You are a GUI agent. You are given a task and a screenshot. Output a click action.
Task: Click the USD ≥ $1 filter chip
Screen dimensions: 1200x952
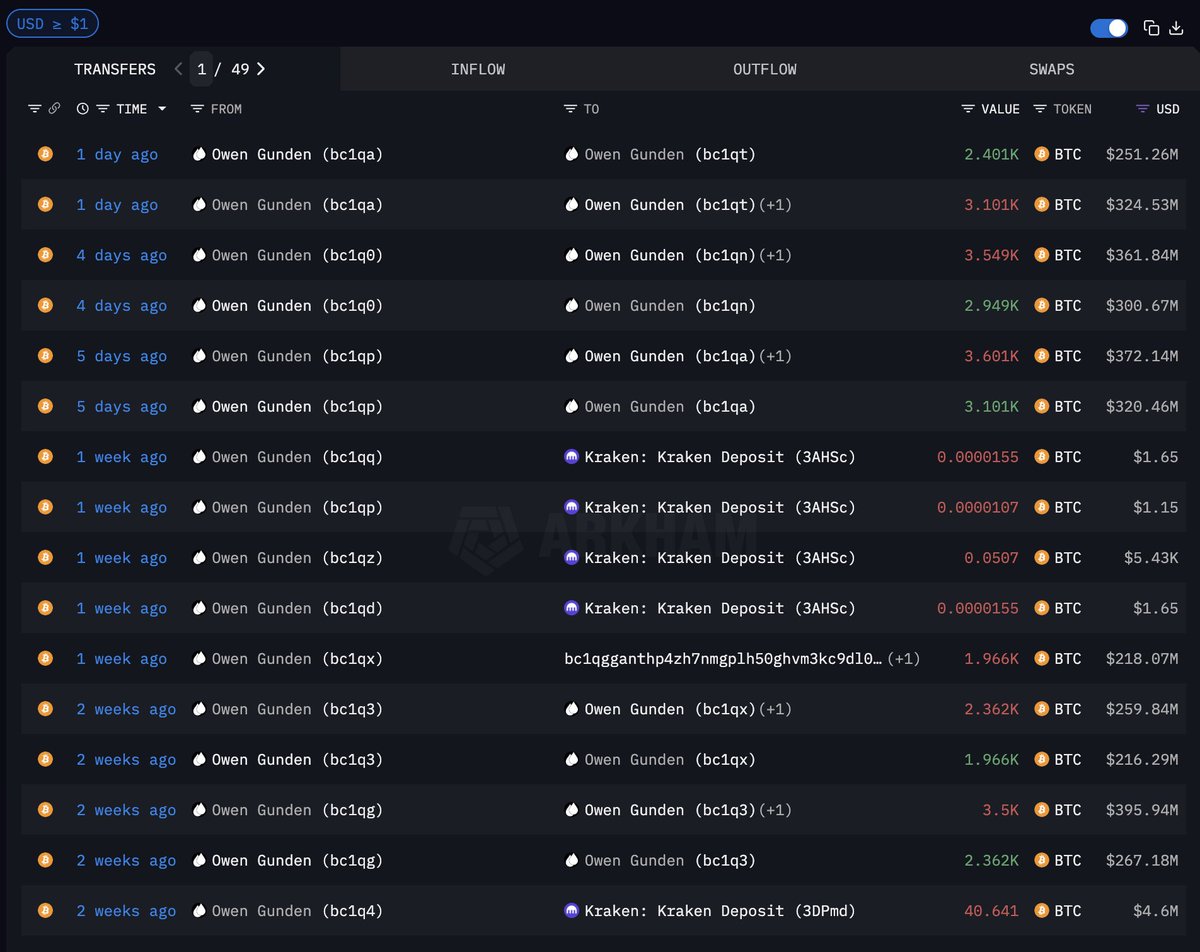click(52, 23)
